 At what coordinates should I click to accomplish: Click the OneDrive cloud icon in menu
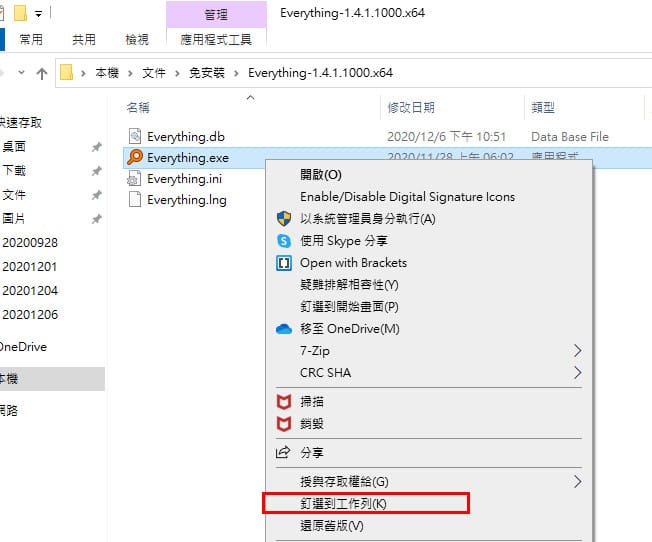(284, 329)
